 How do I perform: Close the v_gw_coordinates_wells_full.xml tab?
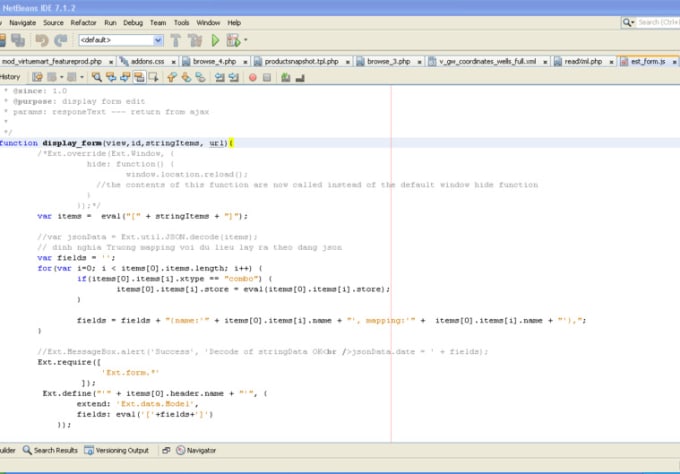546,62
